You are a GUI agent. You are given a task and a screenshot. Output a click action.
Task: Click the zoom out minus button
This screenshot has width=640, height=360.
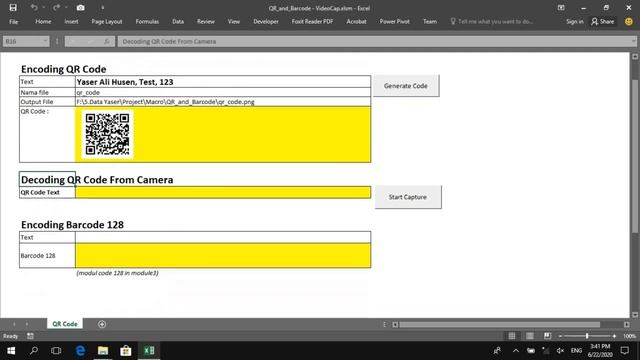560,336
